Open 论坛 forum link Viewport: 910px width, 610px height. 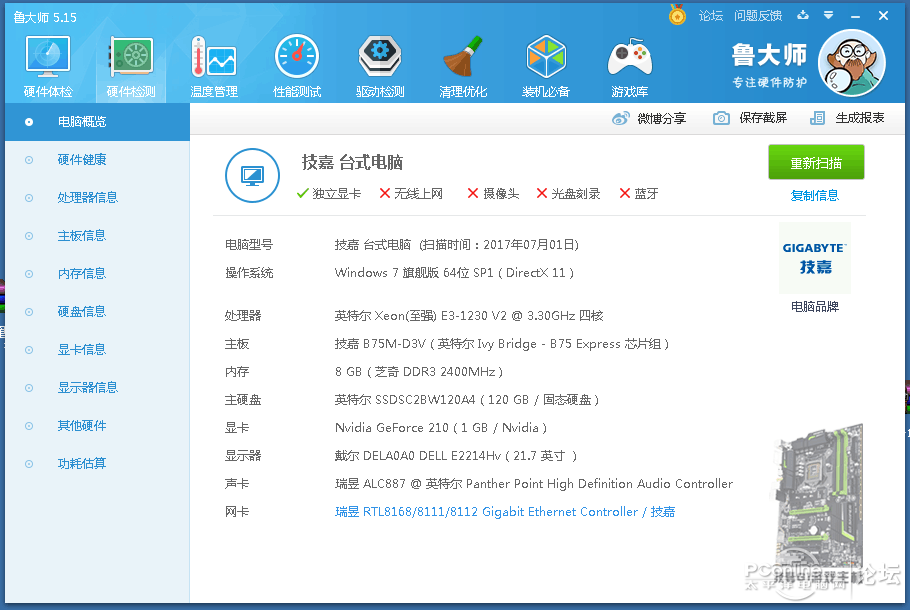coord(710,16)
